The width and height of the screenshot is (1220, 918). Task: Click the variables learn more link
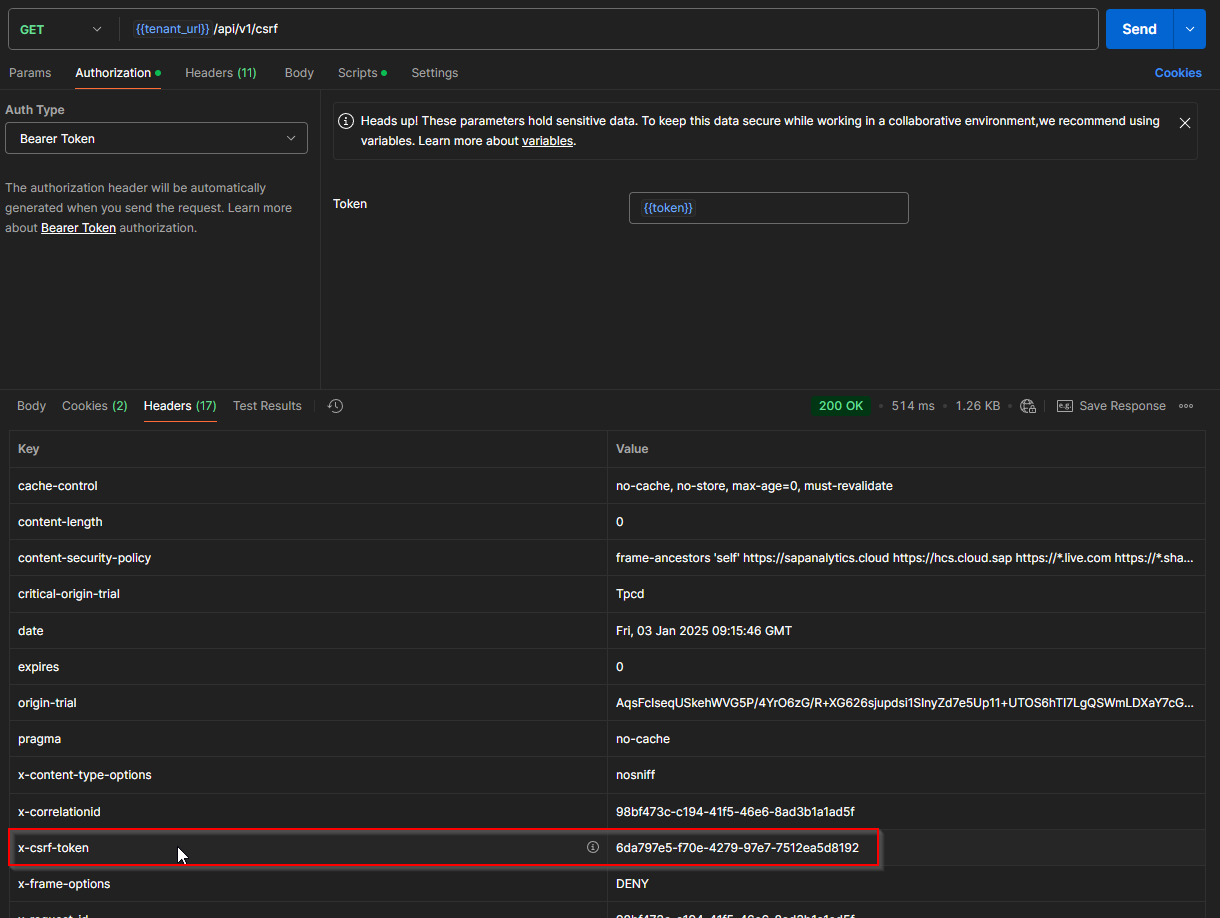[547, 141]
